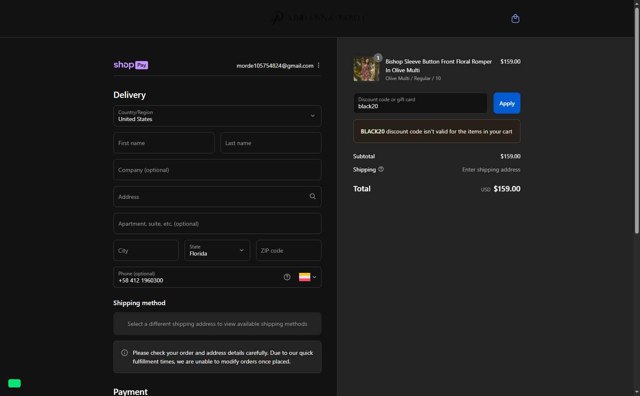Click the Phone (optional) field

217,277
